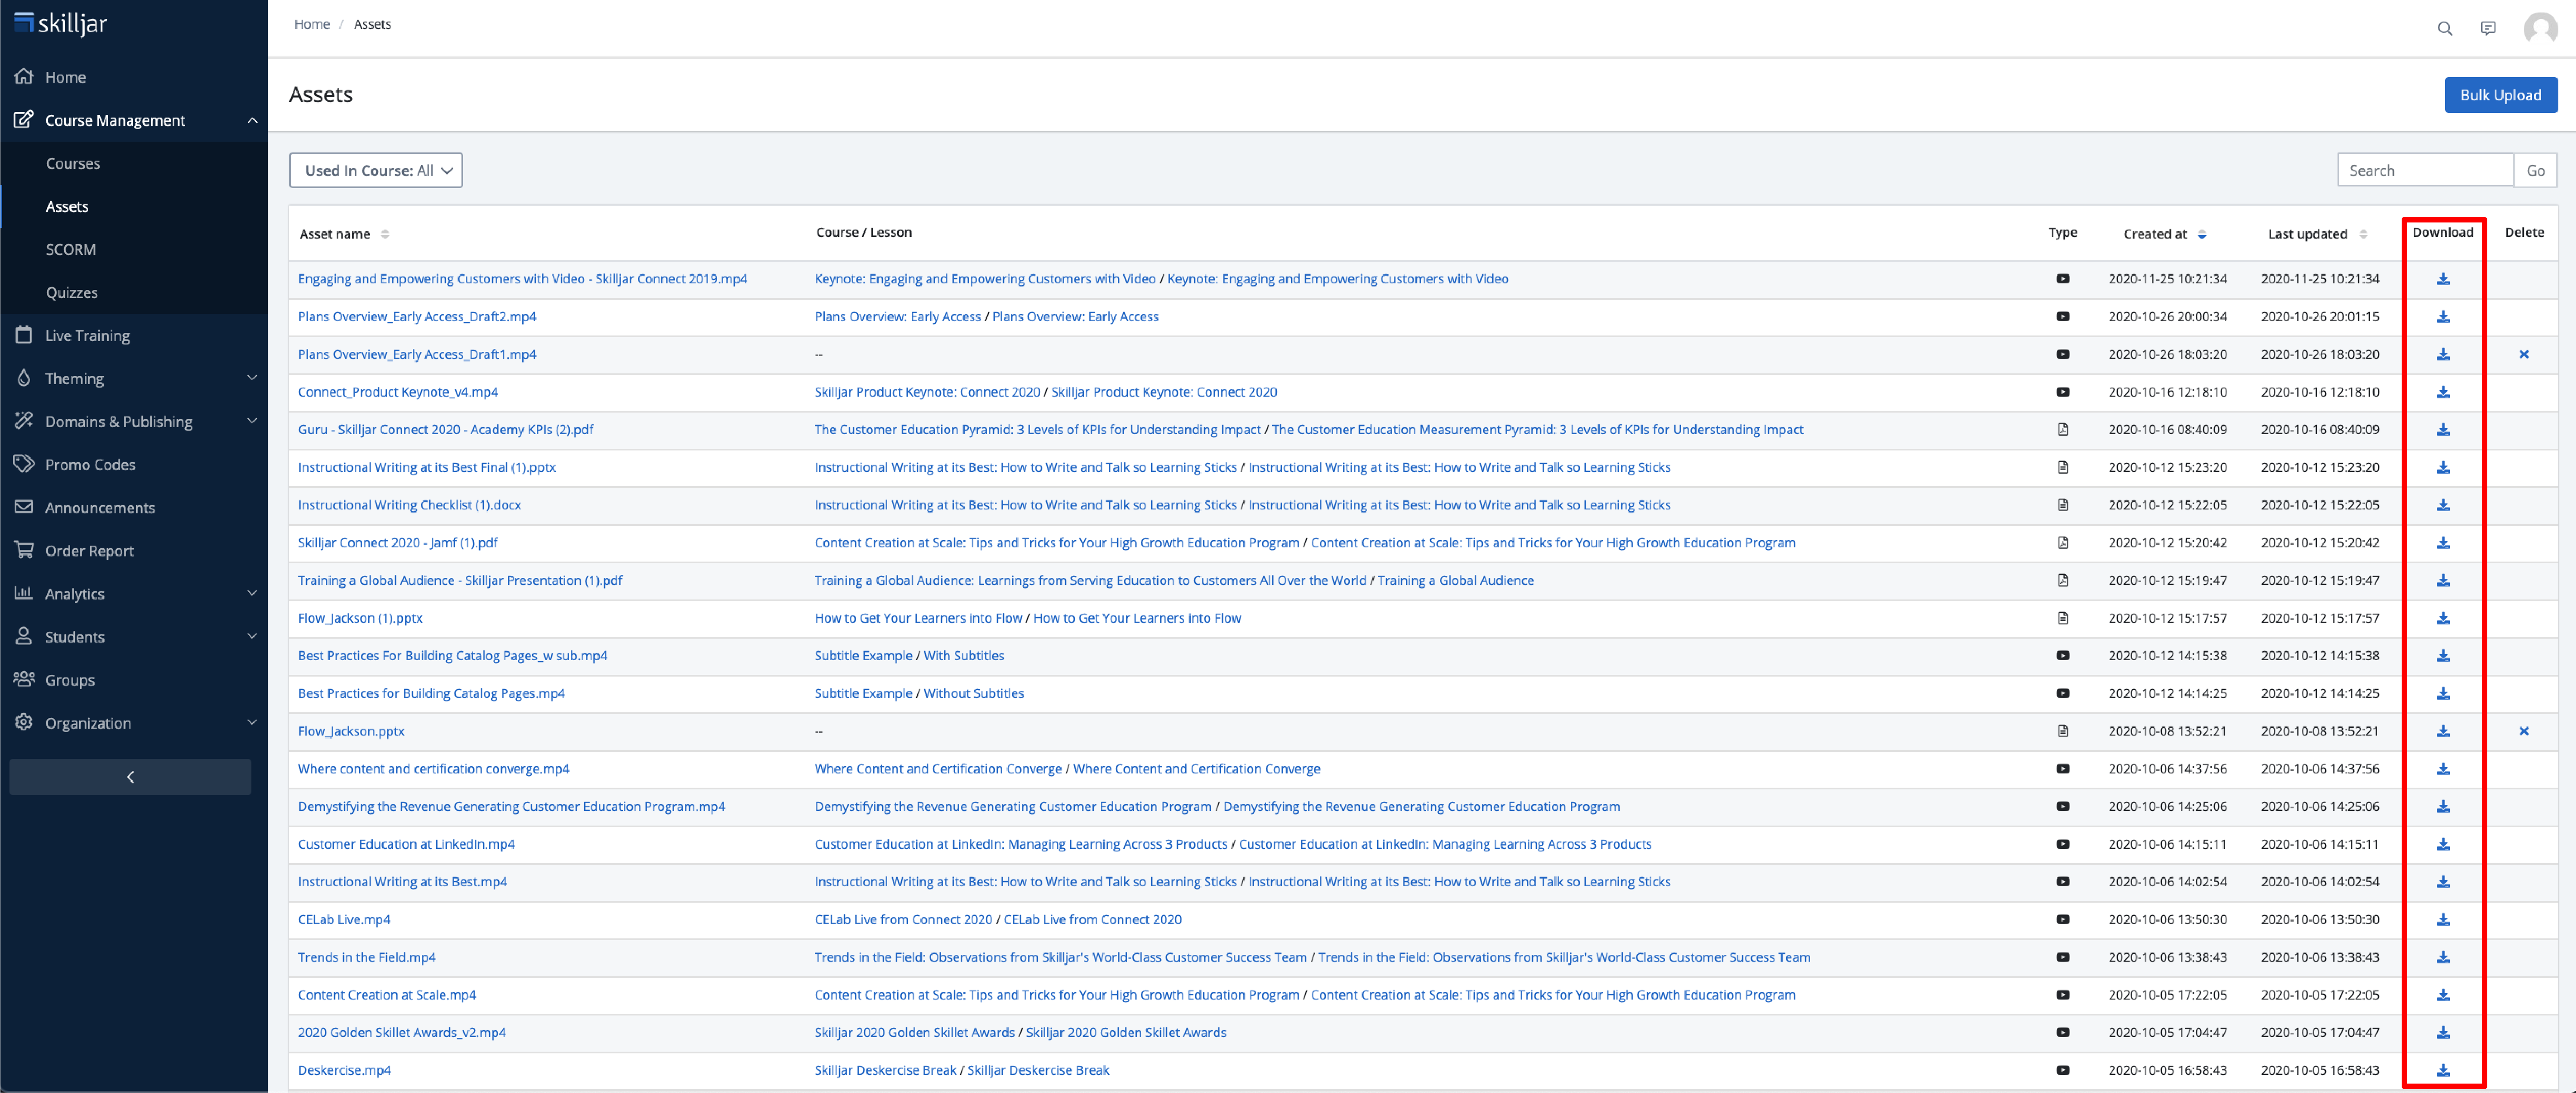Delete Plans Overview_Early Access_Draft1.mp4 asset
The image size is (2576, 1093).
point(2523,354)
